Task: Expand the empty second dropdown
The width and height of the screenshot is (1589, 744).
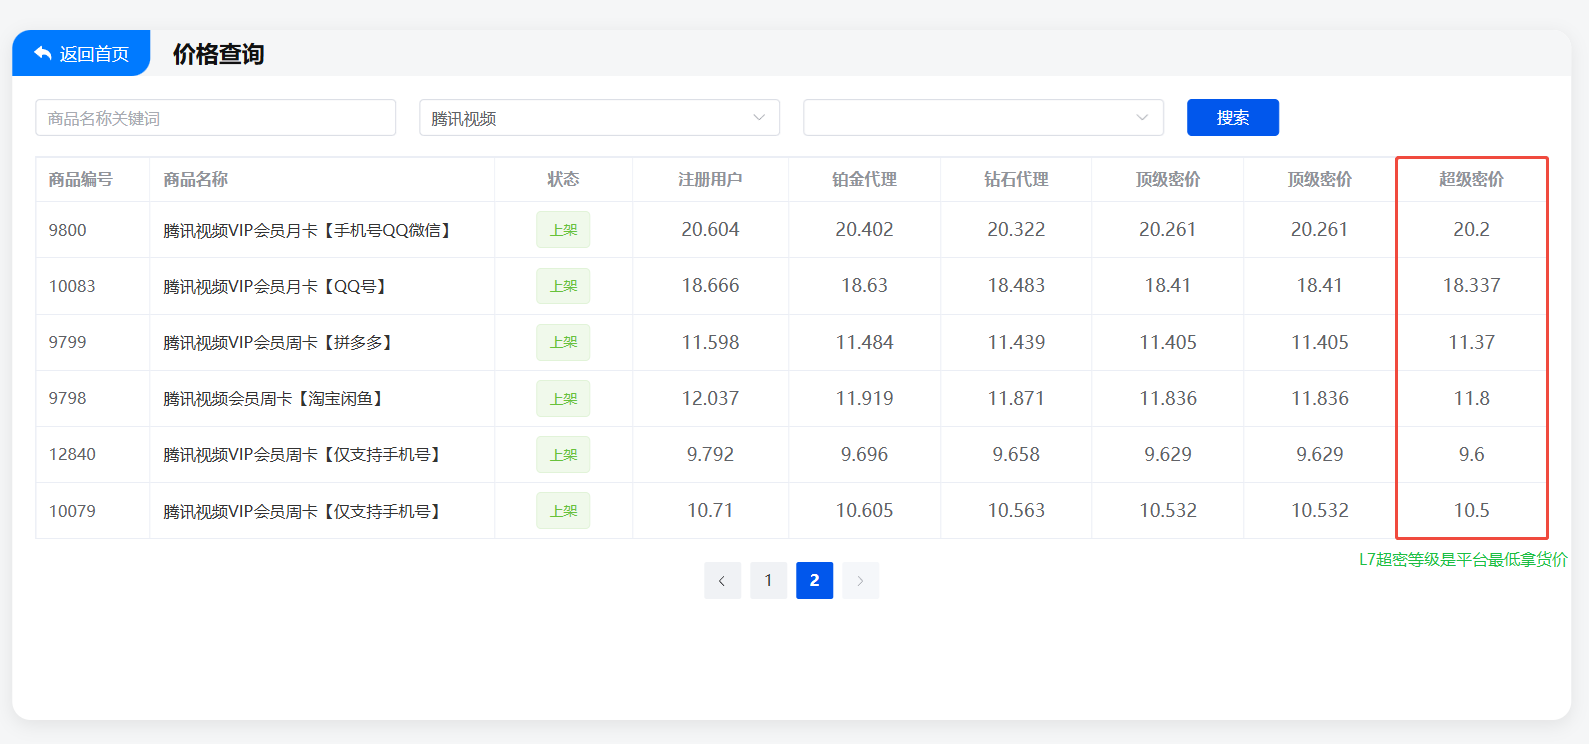Action: click(982, 118)
